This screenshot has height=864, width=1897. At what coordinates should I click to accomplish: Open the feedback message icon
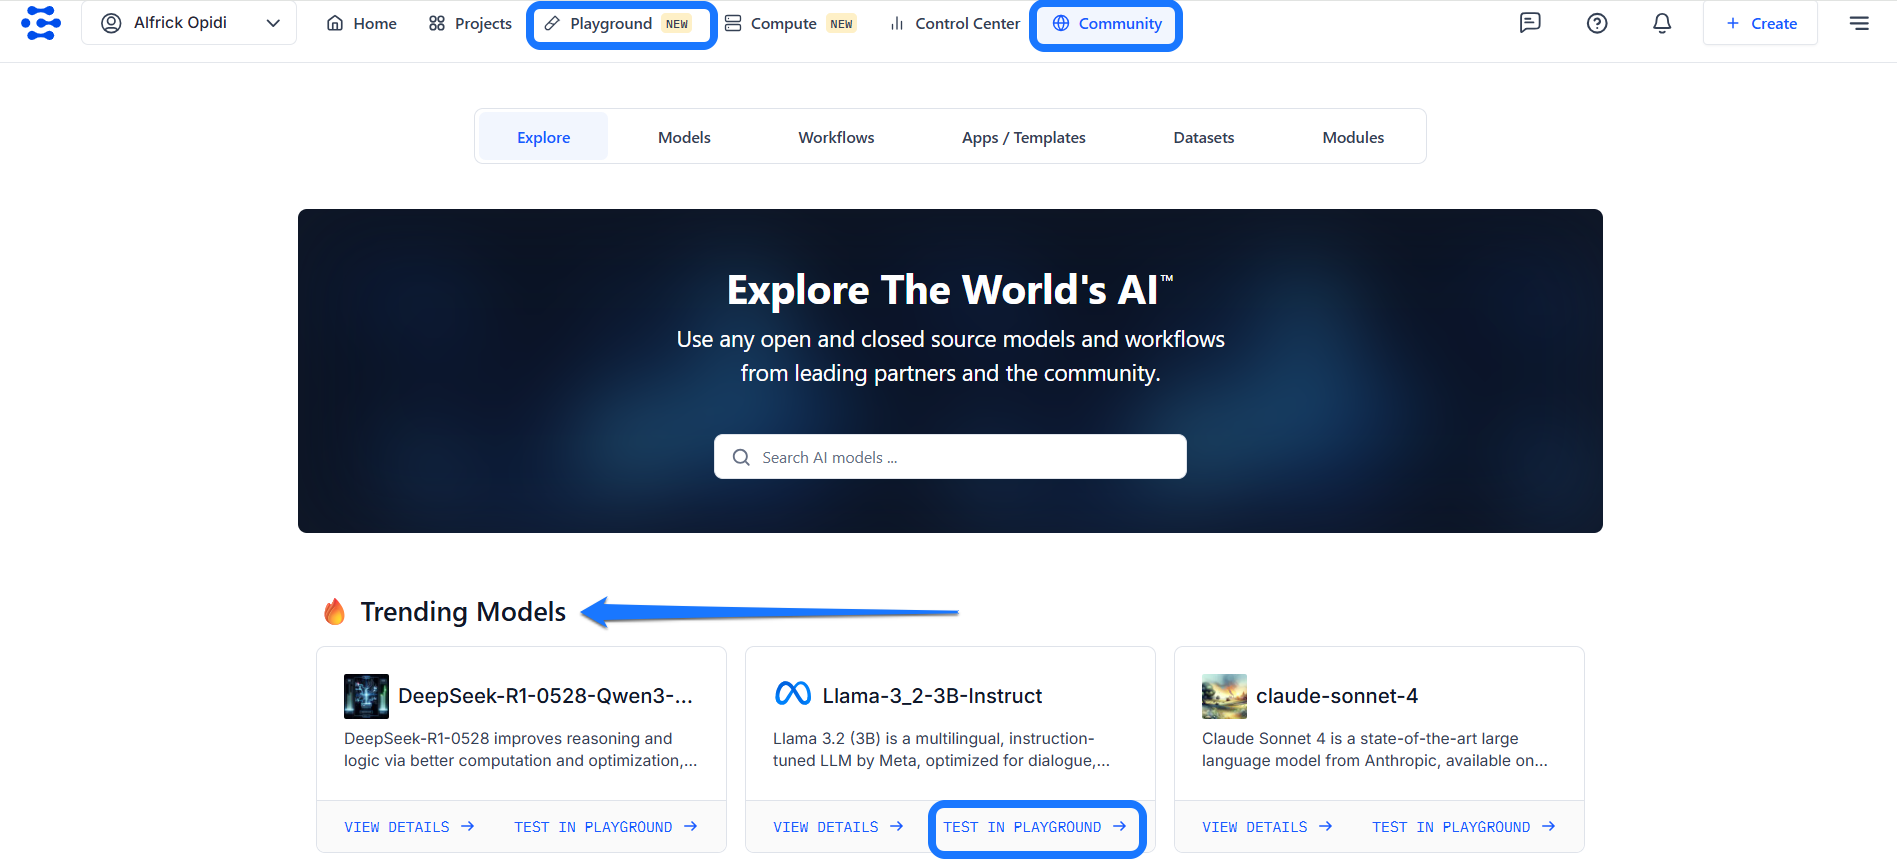(x=1530, y=23)
